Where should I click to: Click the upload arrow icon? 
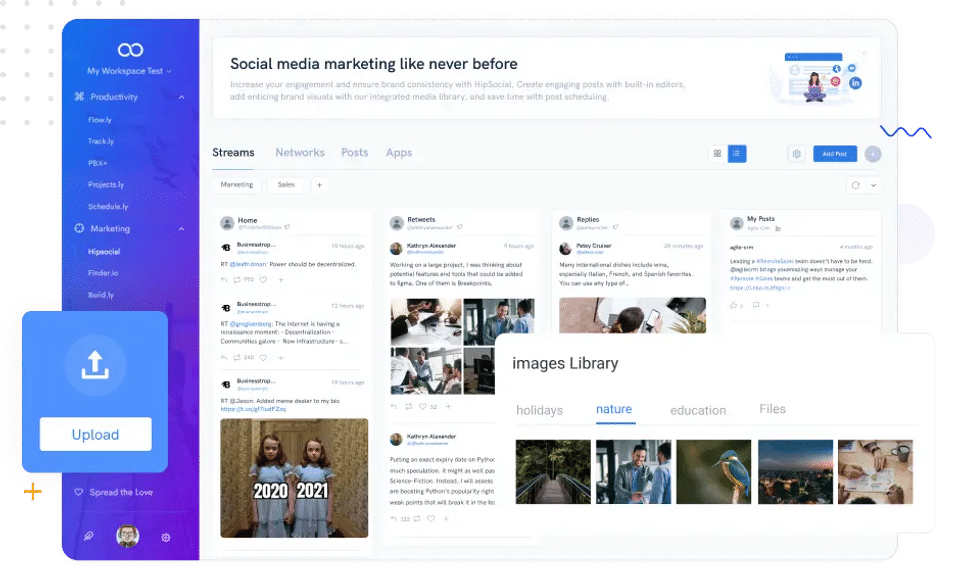[x=95, y=366]
